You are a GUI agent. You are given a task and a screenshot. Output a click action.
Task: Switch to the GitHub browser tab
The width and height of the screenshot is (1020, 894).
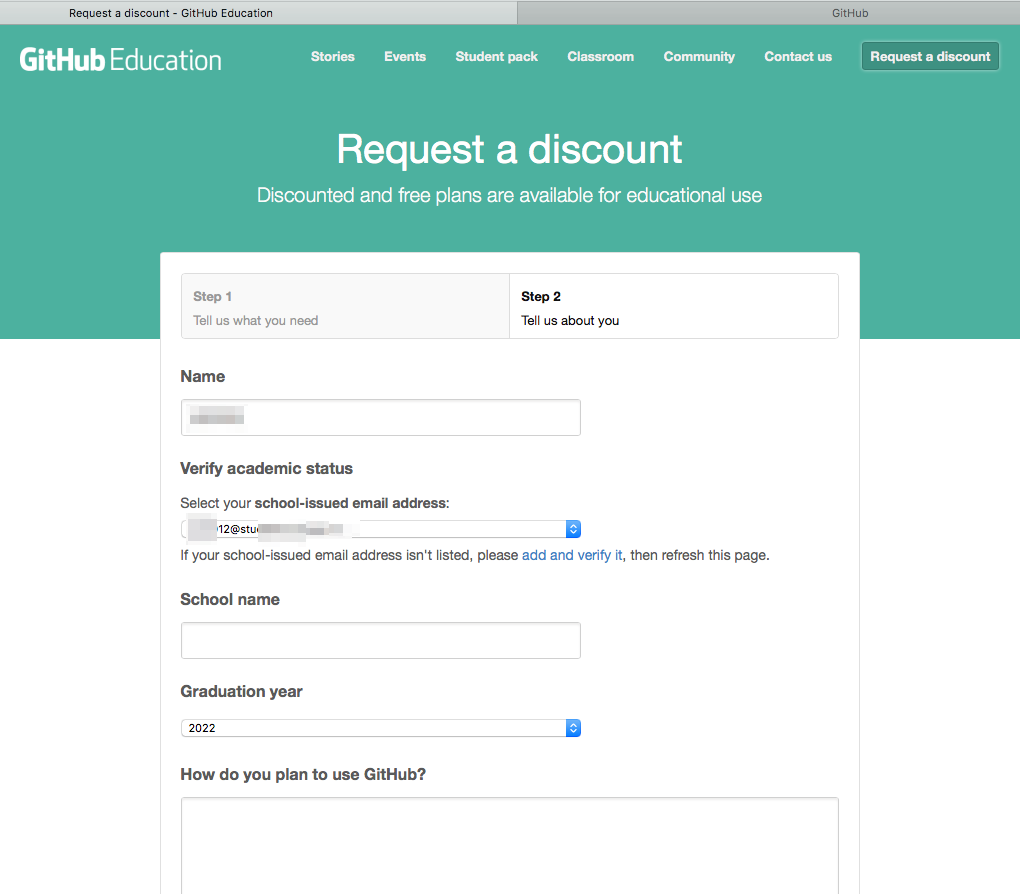(x=850, y=13)
